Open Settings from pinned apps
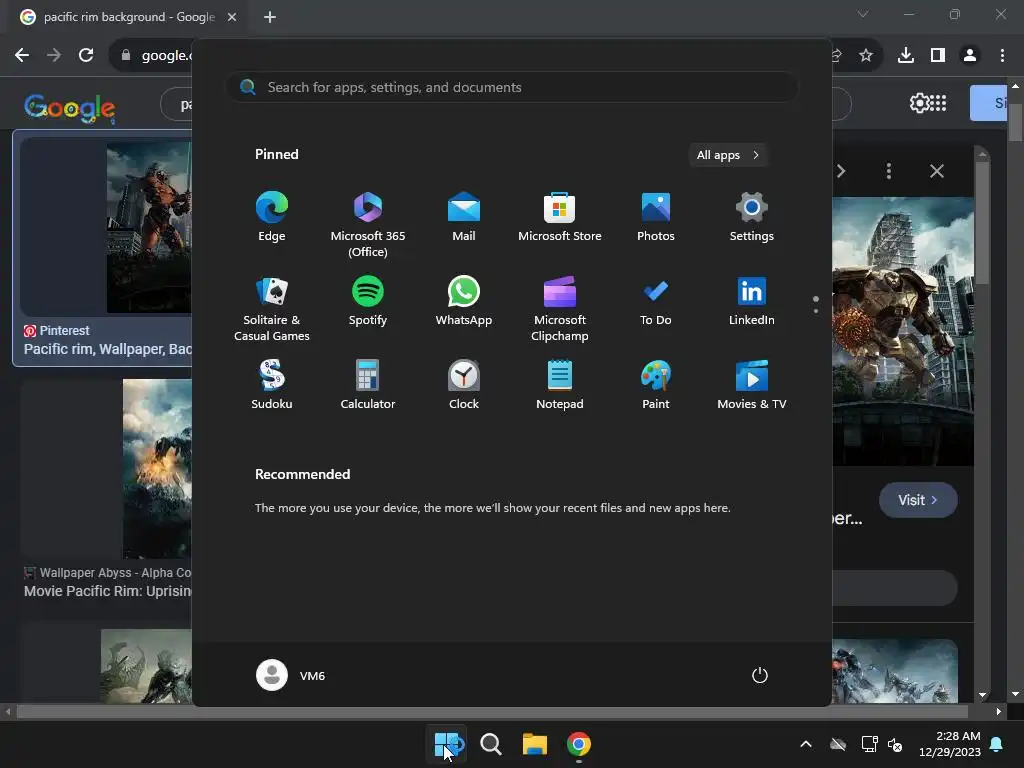 (x=752, y=217)
